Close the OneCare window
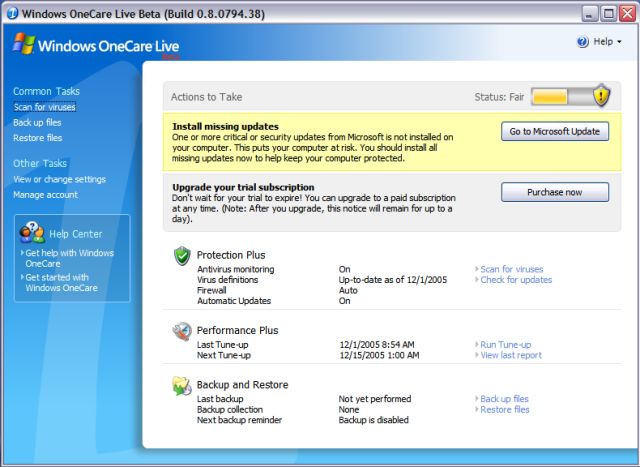The image size is (640, 467). 627,14
